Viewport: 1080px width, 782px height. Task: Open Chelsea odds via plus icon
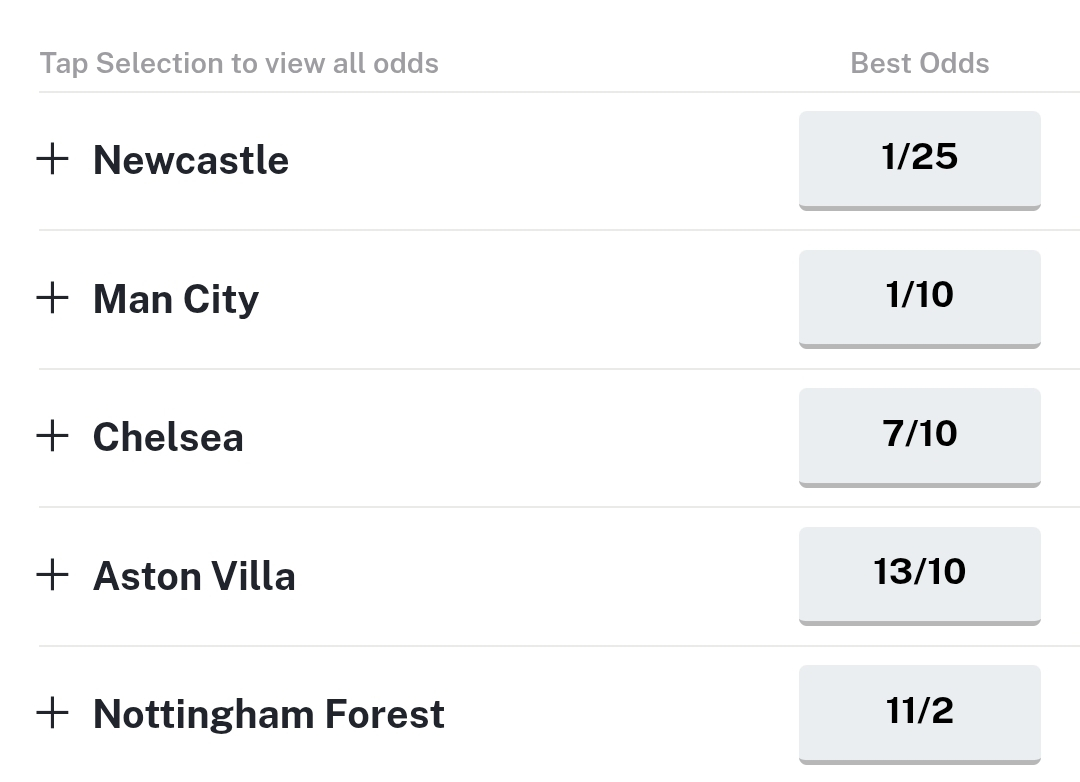coord(52,436)
